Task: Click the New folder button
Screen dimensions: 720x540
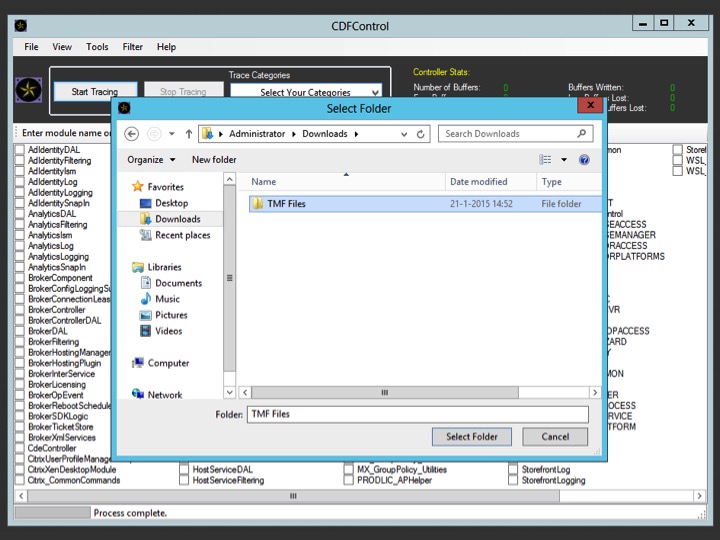Action: [214, 160]
